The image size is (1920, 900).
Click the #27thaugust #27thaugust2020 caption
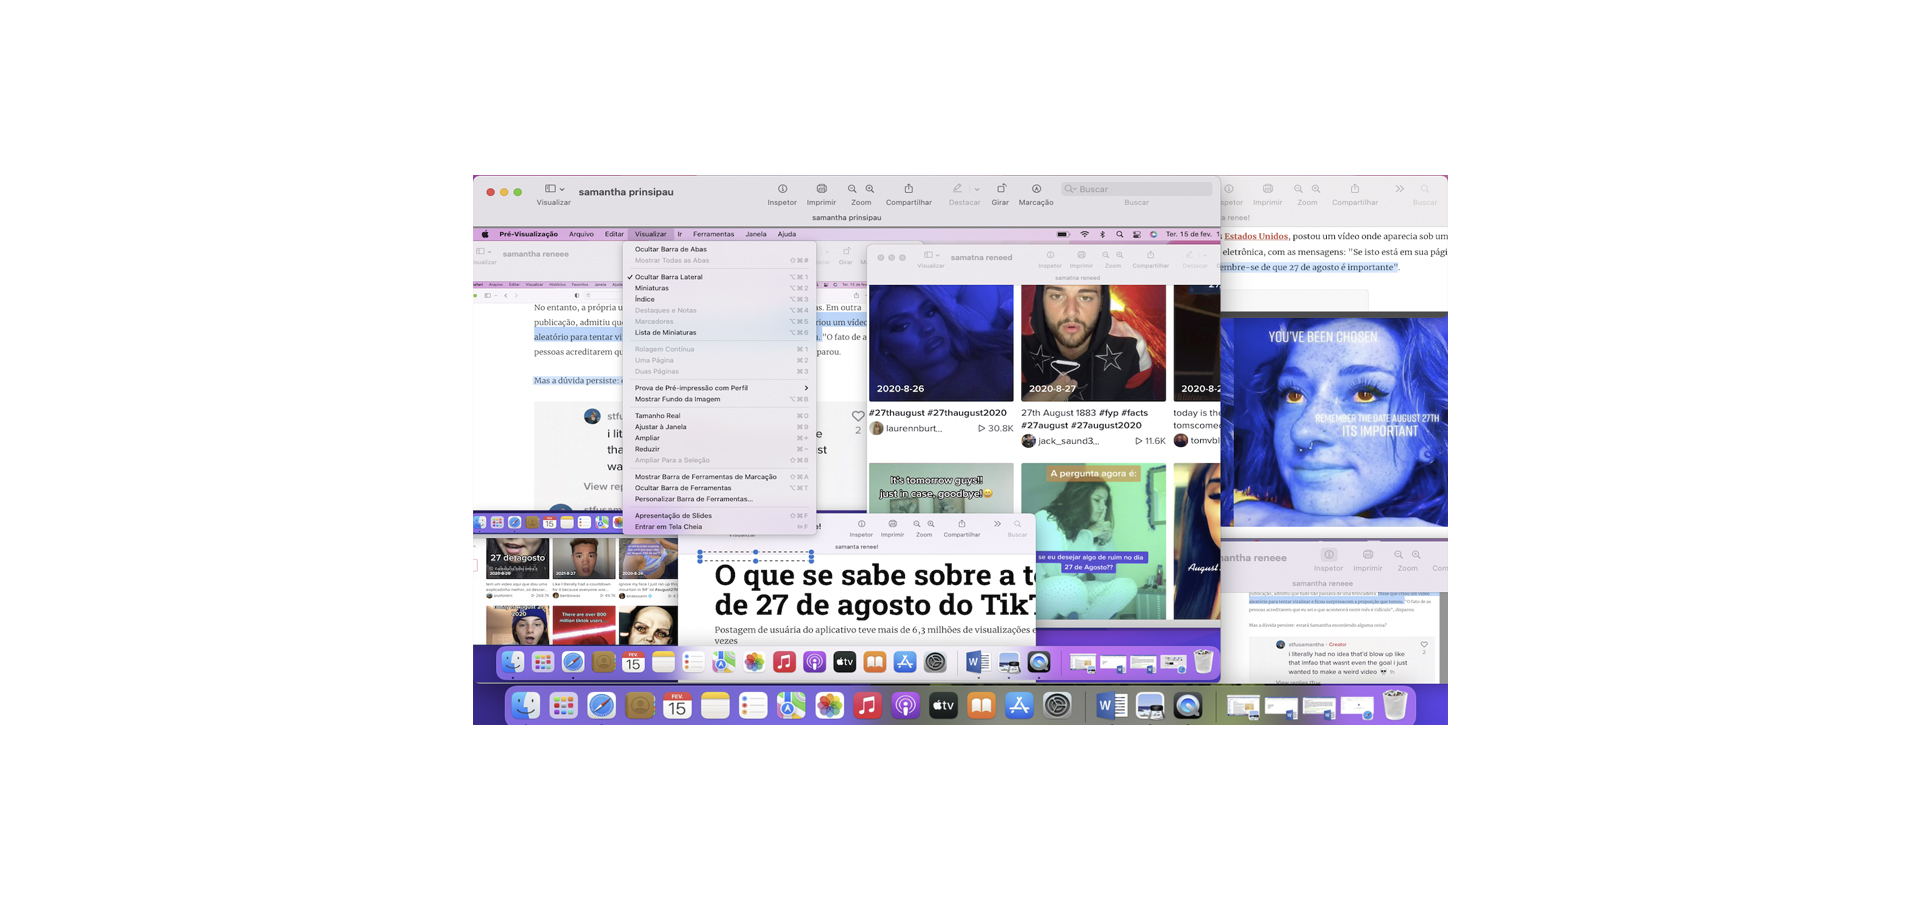tap(938, 413)
